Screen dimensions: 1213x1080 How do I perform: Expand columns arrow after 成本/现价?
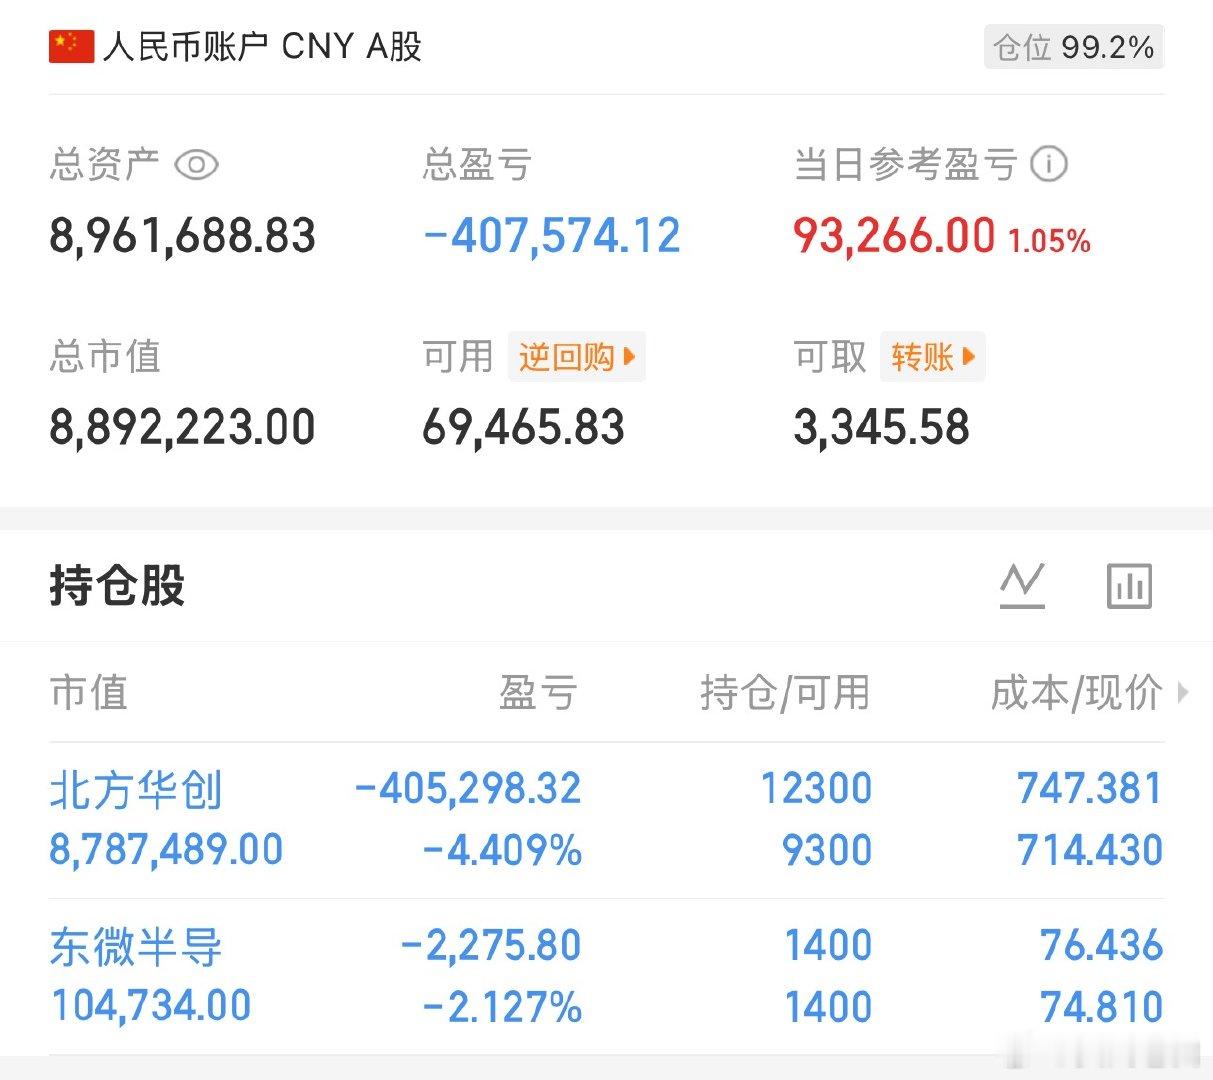(1183, 692)
